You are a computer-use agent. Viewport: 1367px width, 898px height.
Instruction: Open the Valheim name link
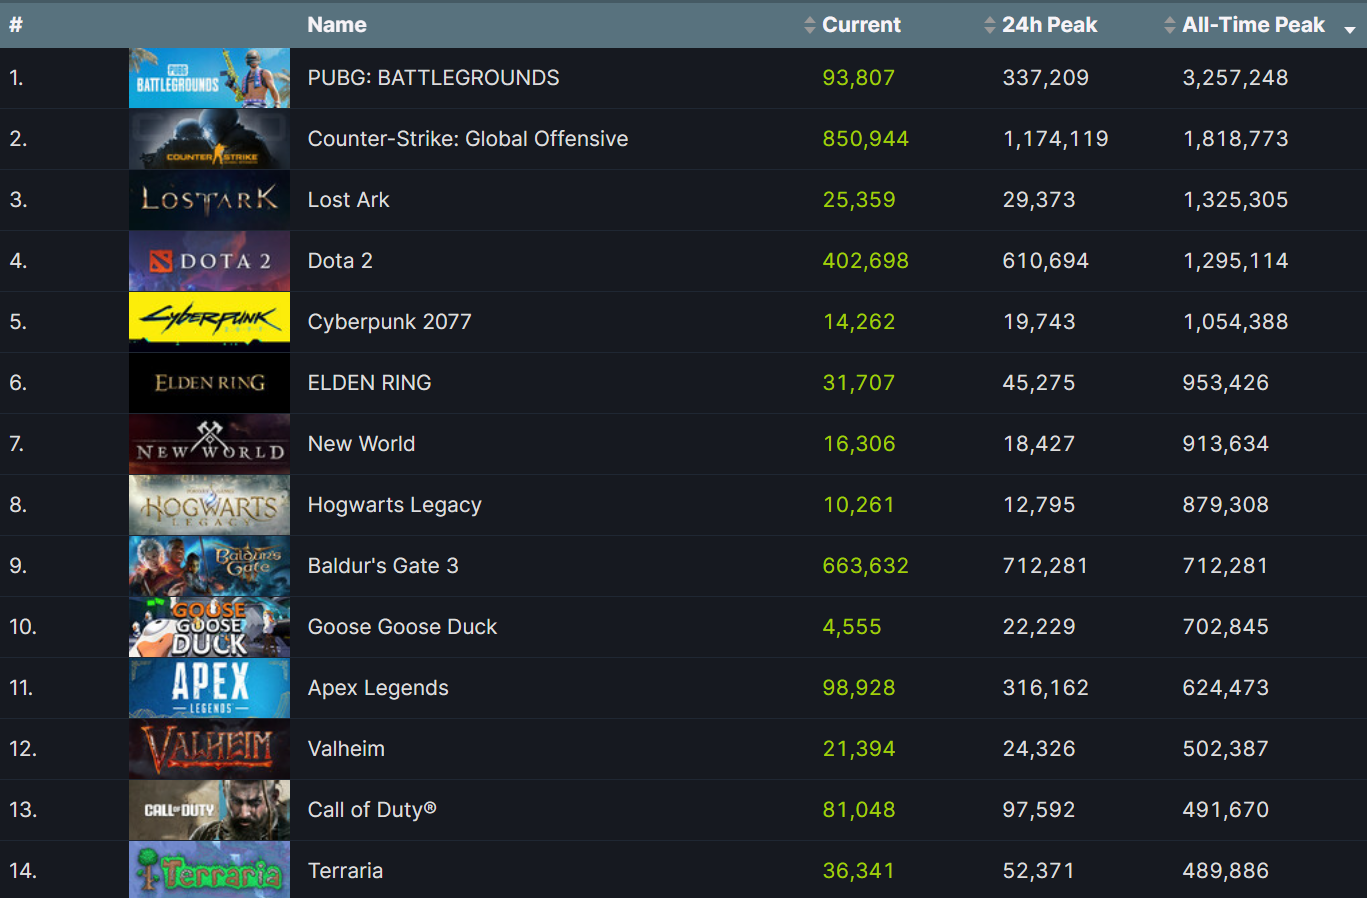coord(346,749)
